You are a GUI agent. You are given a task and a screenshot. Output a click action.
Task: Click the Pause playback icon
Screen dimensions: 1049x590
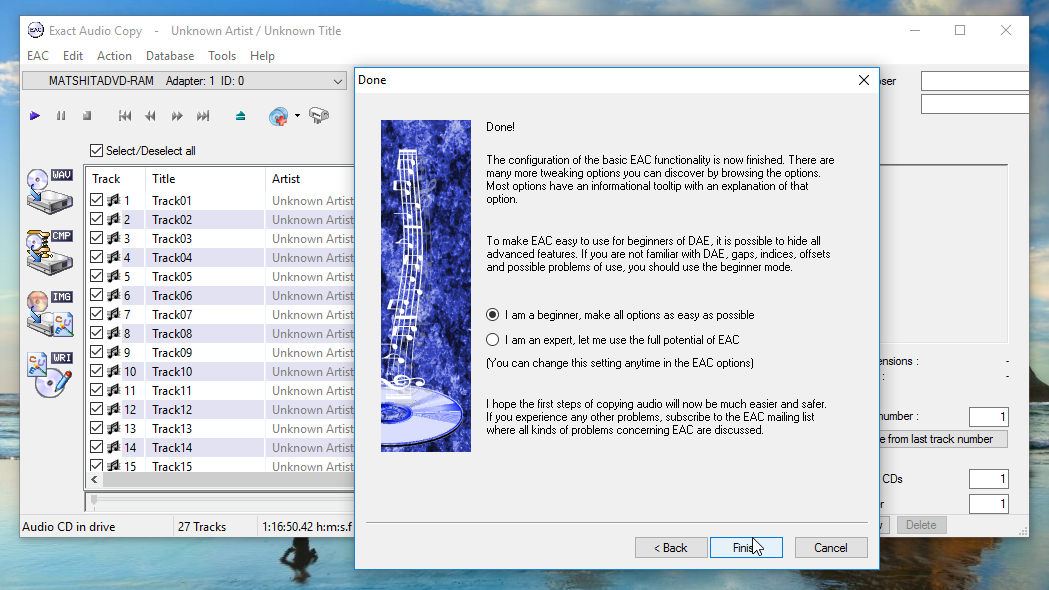point(61,116)
